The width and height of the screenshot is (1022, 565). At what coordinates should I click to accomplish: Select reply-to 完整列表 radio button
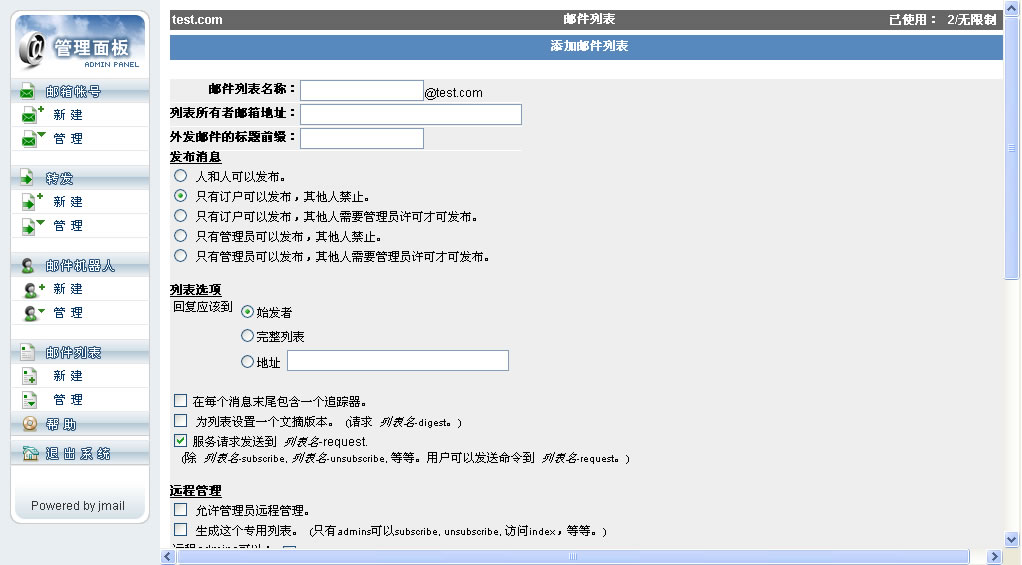[248, 336]
